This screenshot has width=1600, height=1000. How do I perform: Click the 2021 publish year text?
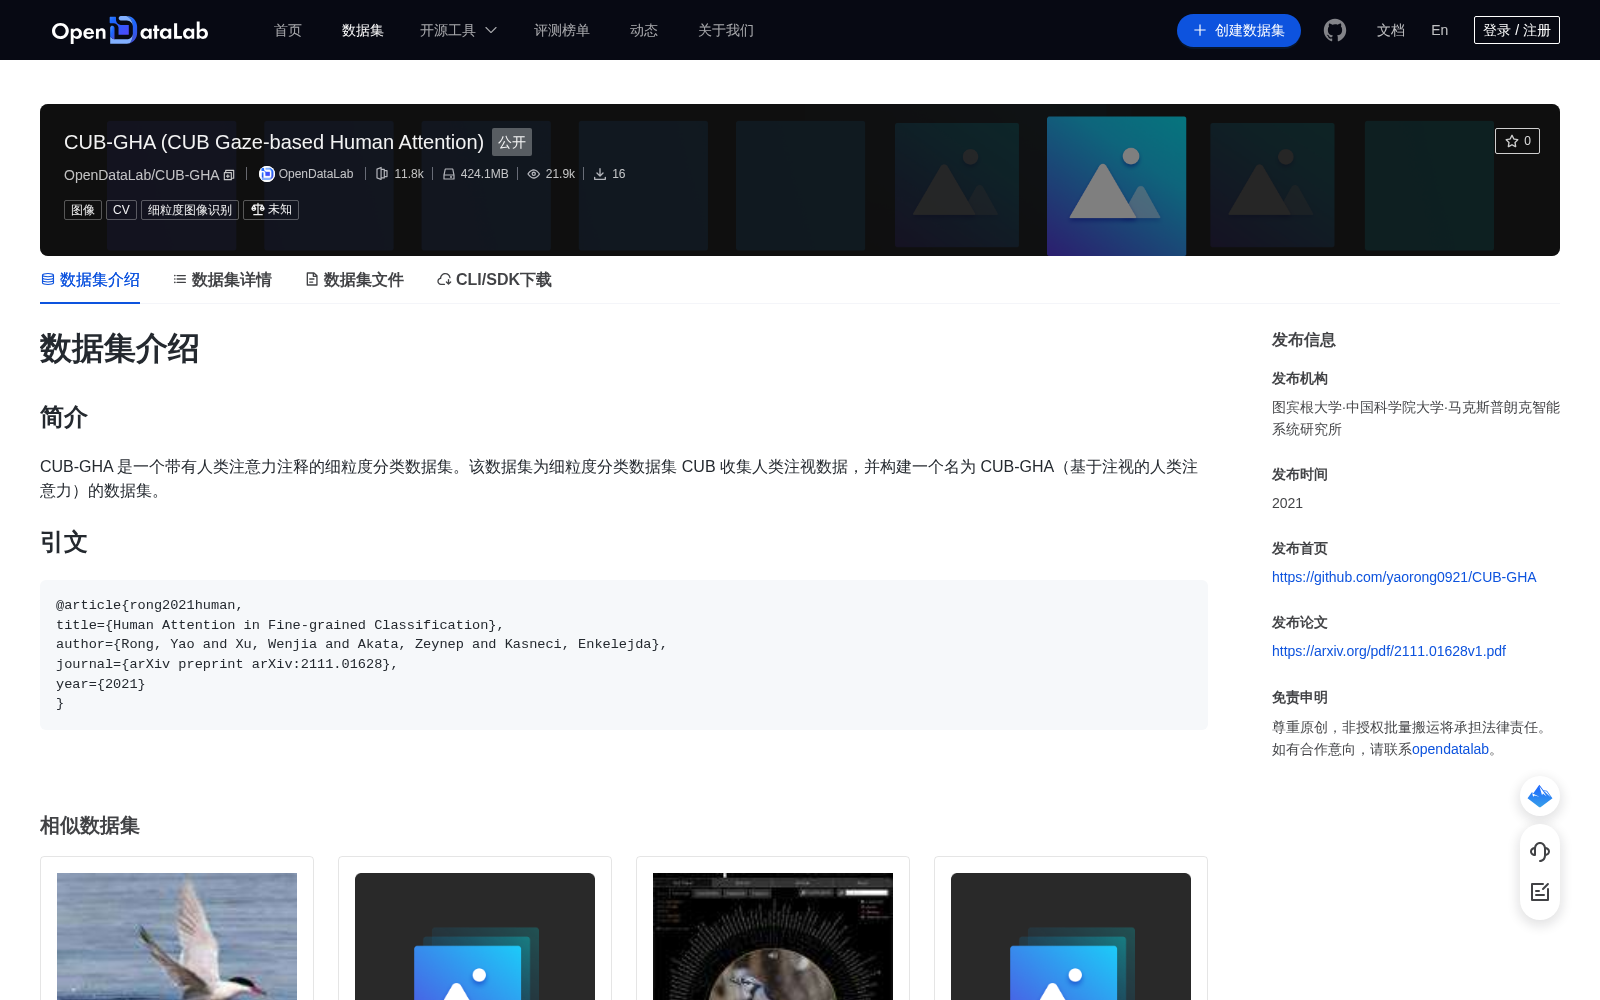coord(1287,503)
